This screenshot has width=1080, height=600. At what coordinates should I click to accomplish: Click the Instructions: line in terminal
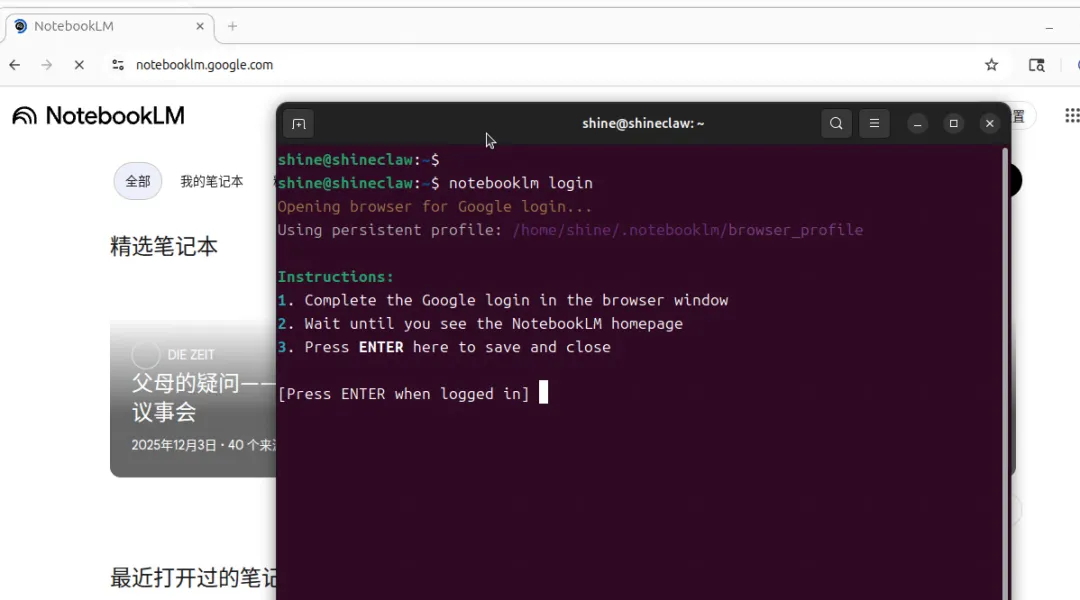point(335,277)
